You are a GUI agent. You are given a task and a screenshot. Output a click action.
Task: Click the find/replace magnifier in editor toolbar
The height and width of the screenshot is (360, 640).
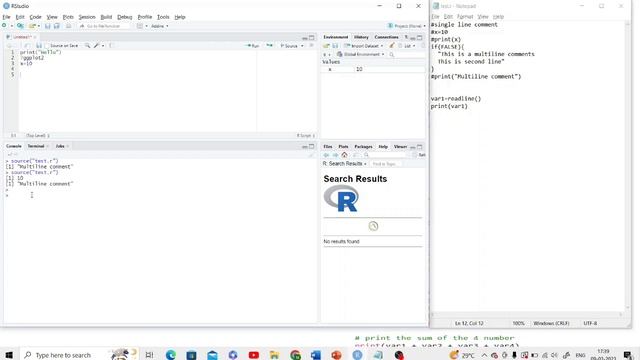(x=87, y=46)
